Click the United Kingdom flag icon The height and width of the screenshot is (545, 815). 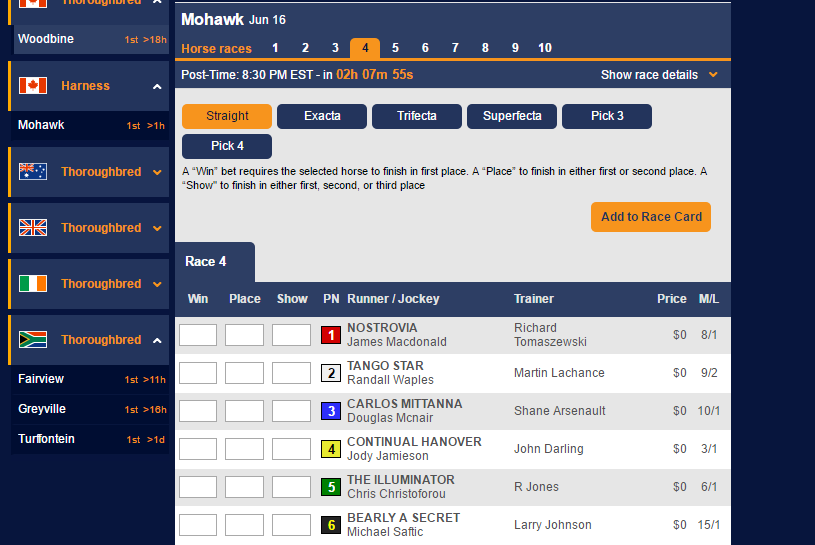pyautogui.click(x=33, y=228)
